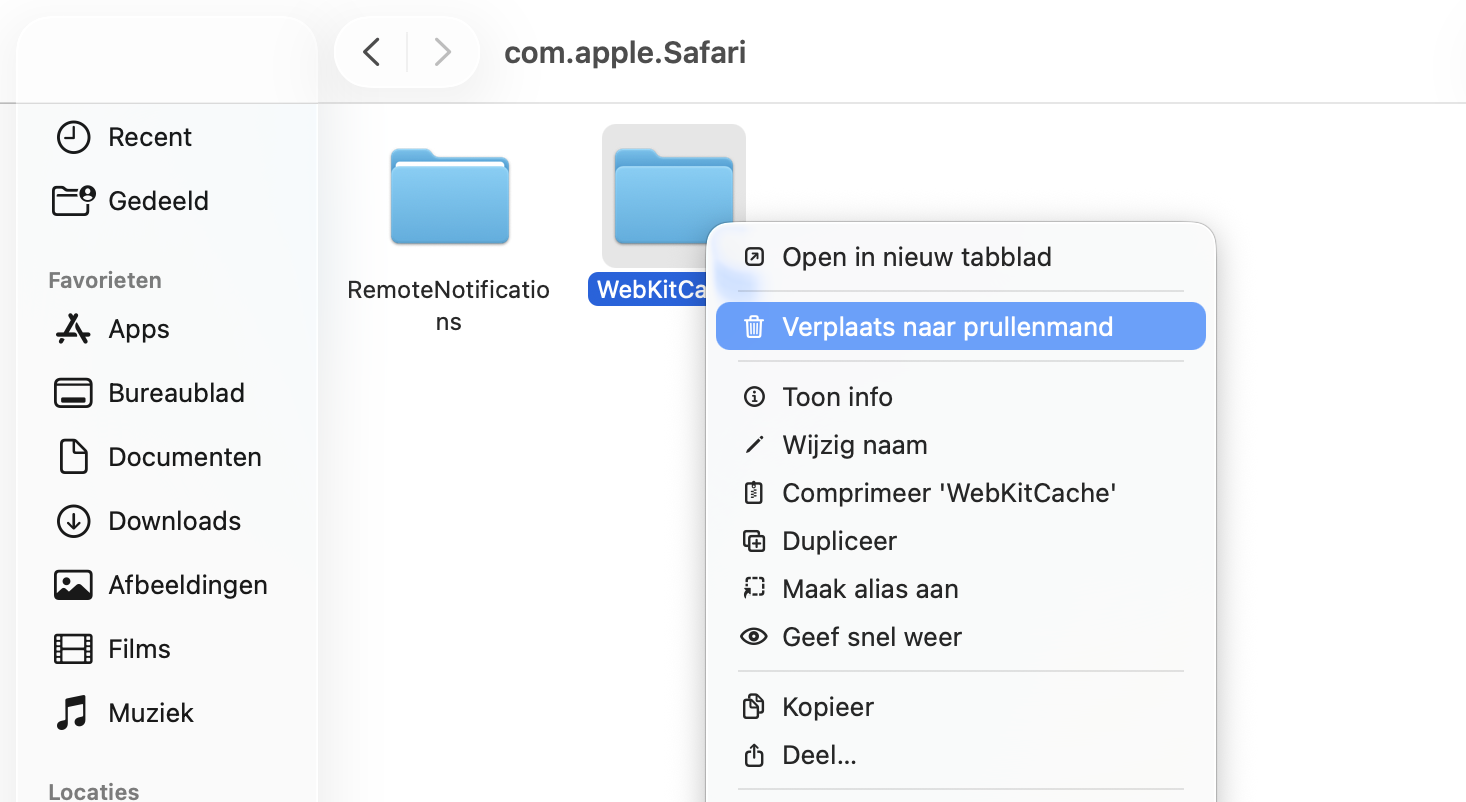Choose 'Toon info' for WebKitCache

(x=837, y=397)
